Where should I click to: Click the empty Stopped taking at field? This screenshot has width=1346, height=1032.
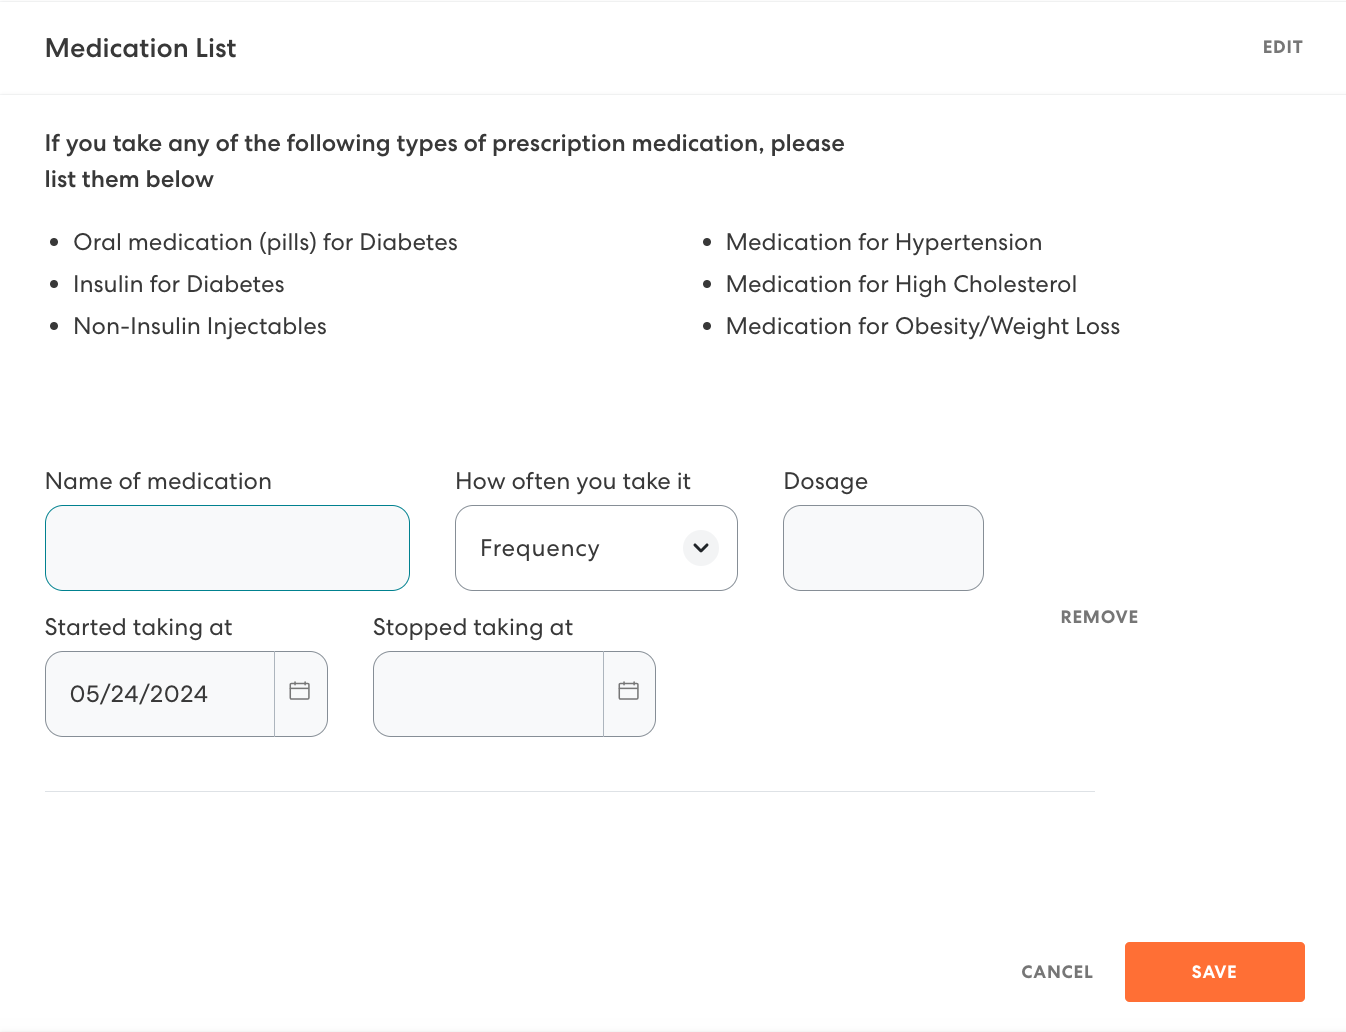[x=488, y=694]
